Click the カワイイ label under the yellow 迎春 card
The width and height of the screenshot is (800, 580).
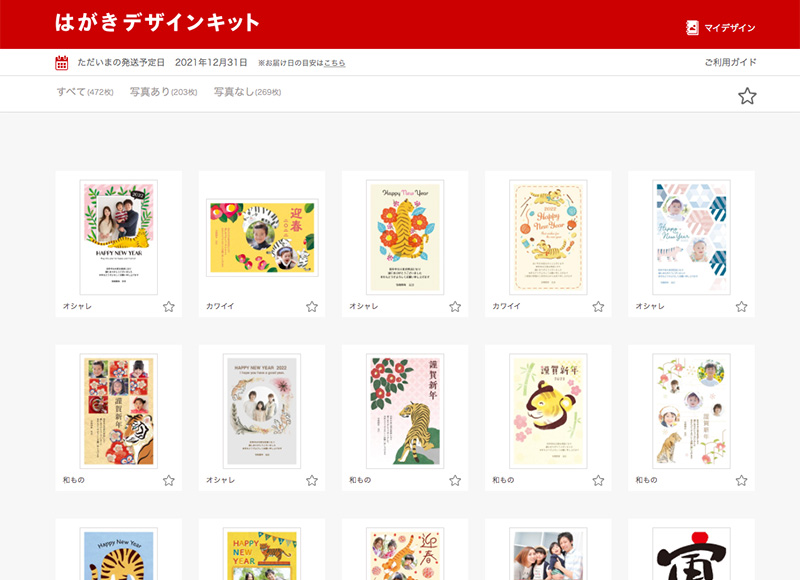tap(220, 306)
